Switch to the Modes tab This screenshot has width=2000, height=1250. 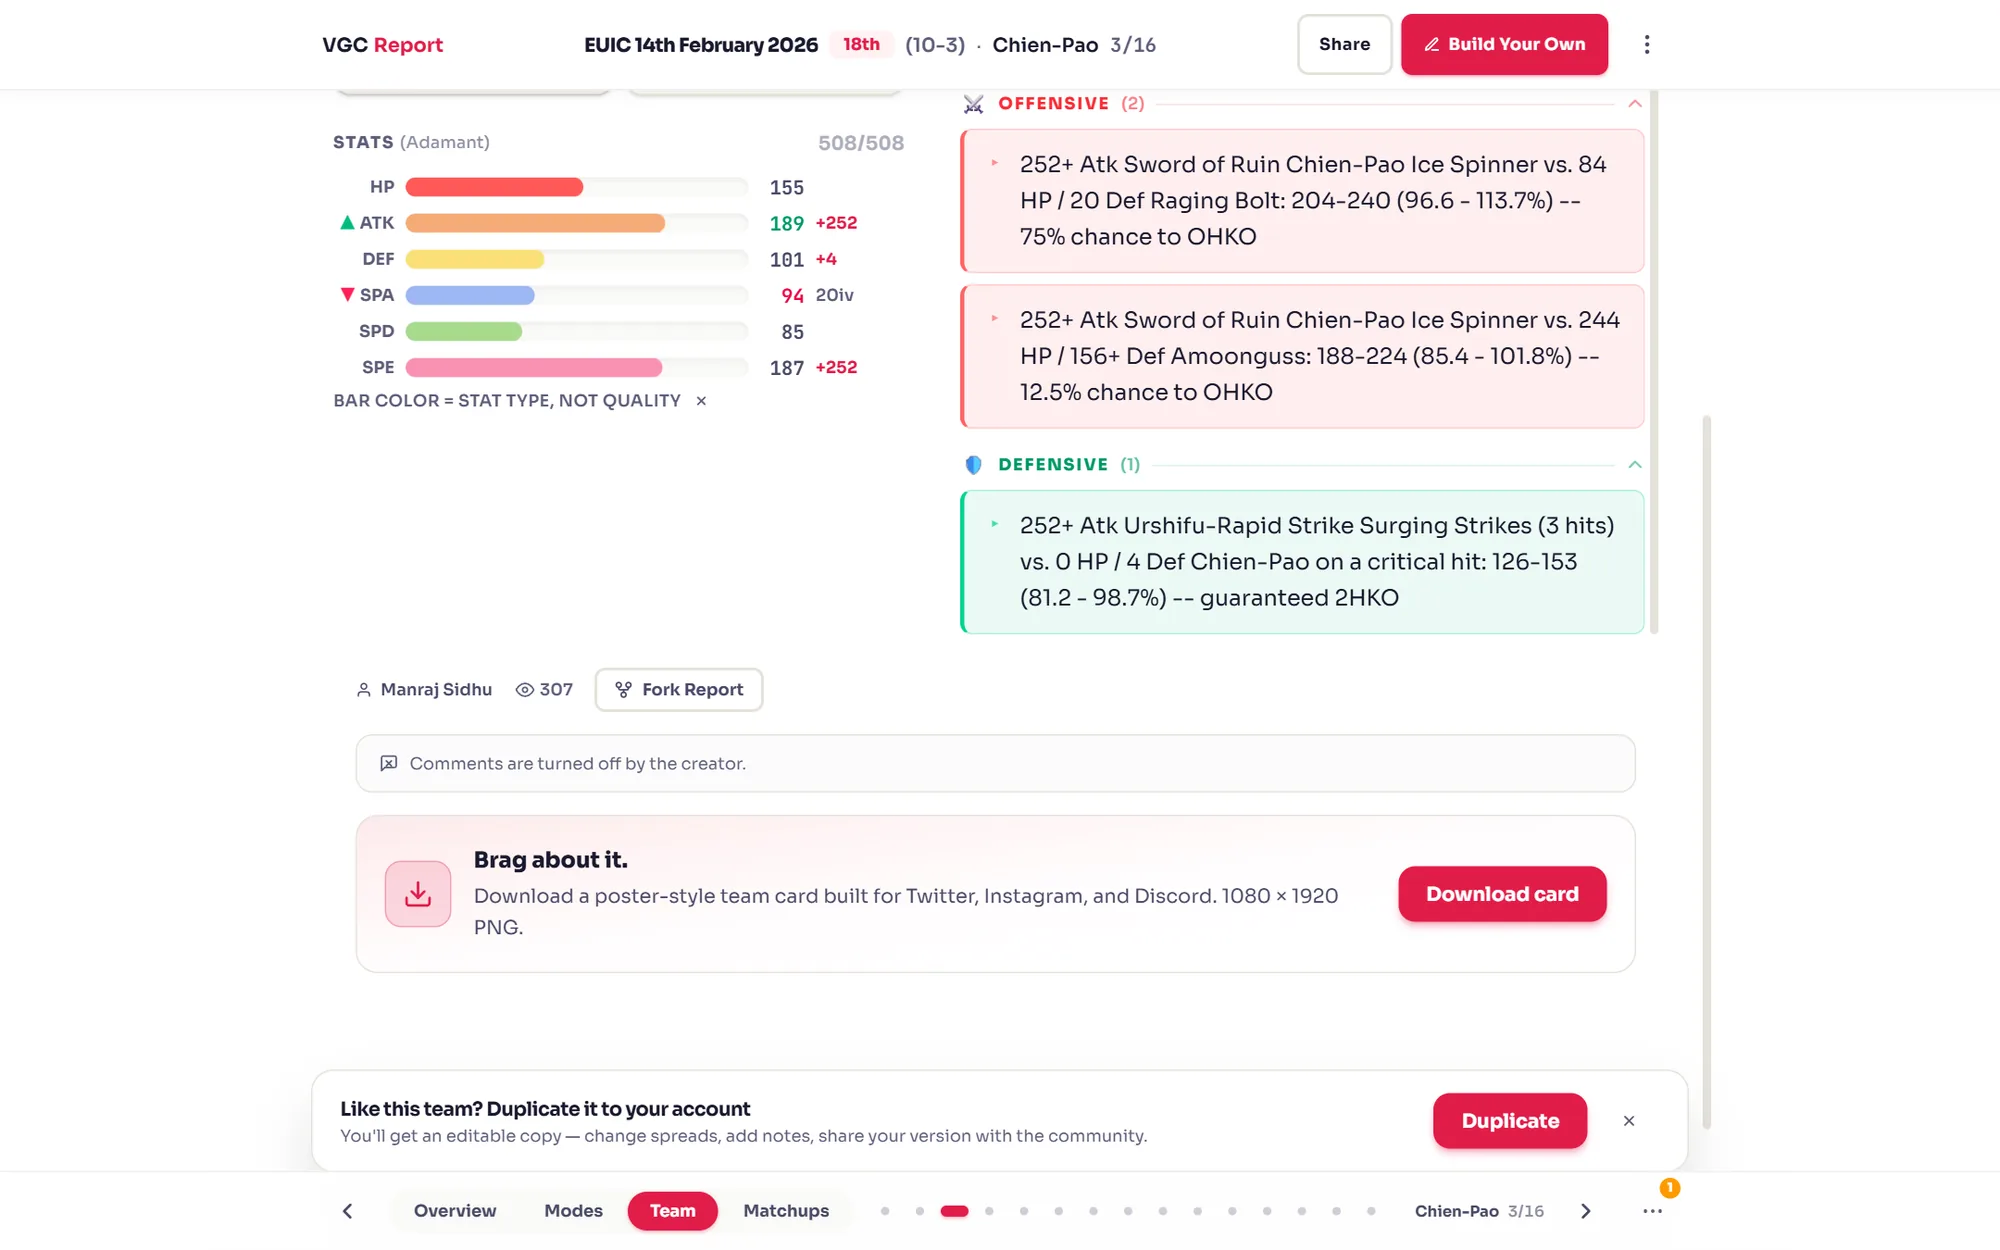click(x=573, y=1211)
